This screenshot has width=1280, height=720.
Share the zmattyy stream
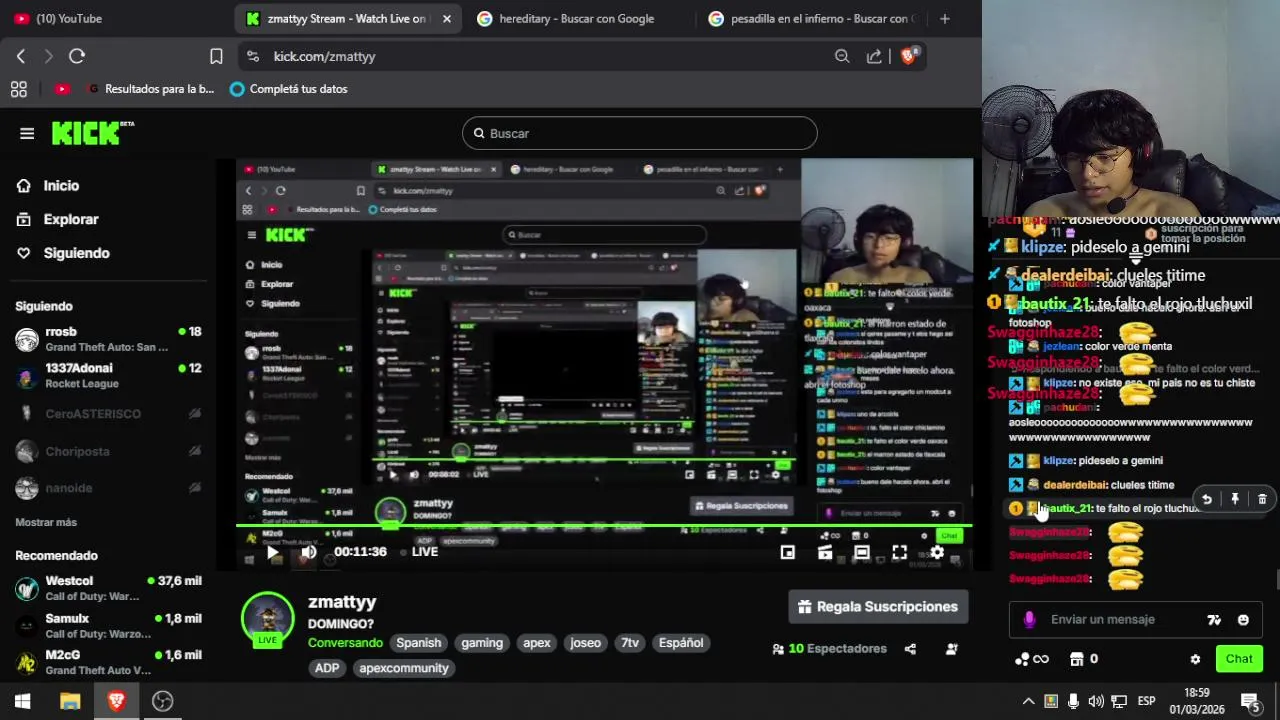point(910,649)
